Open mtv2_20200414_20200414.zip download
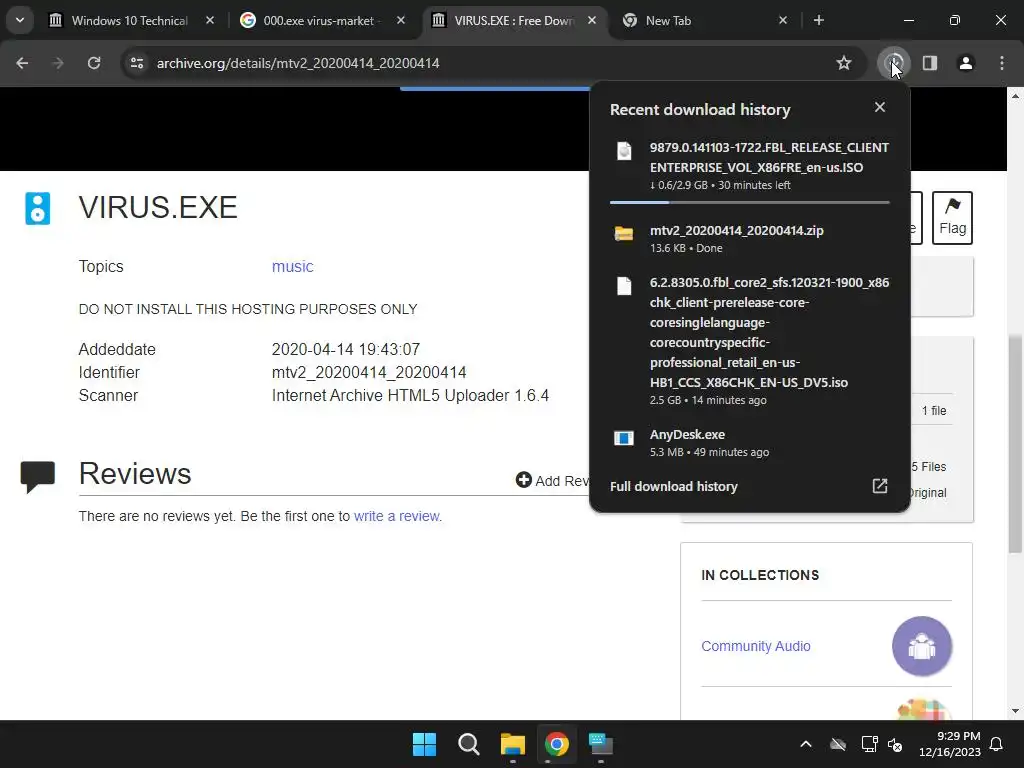The height and width of the screenshot is (768, 1024). tap(749, 238)
